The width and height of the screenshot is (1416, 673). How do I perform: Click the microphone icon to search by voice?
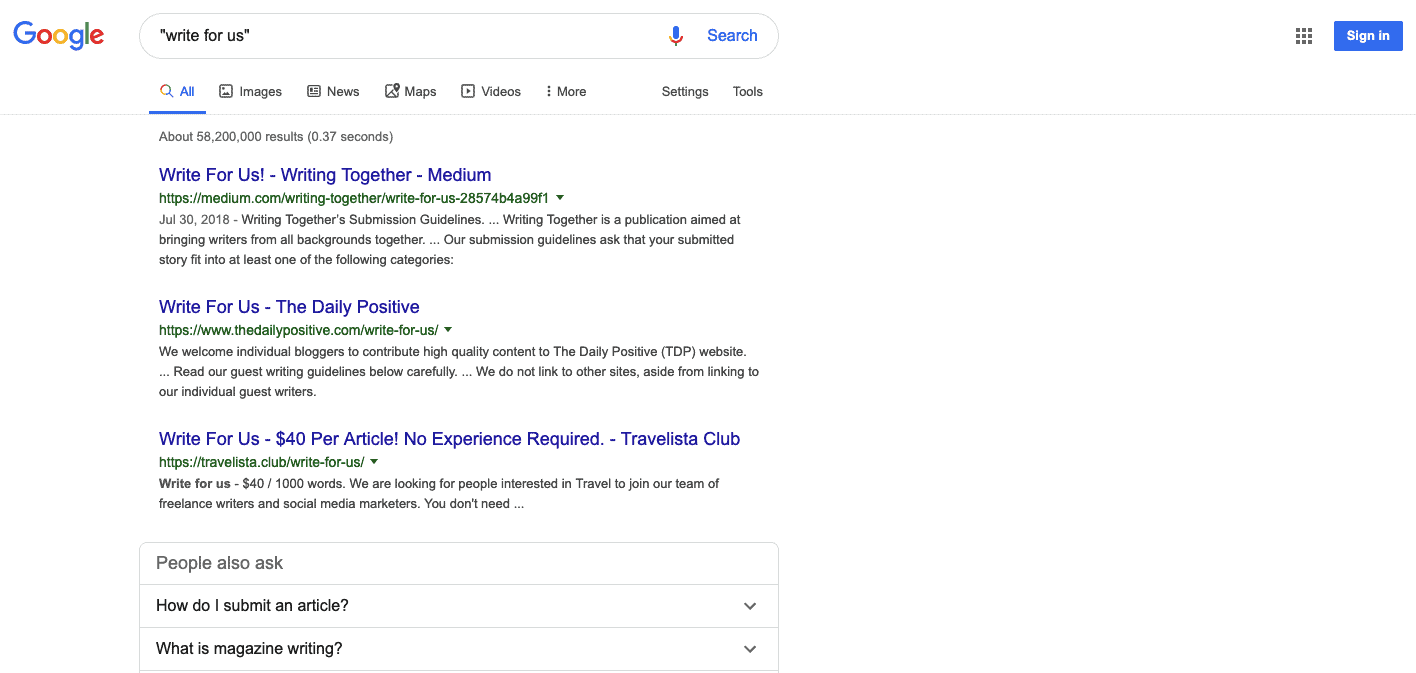coord(675,35)
